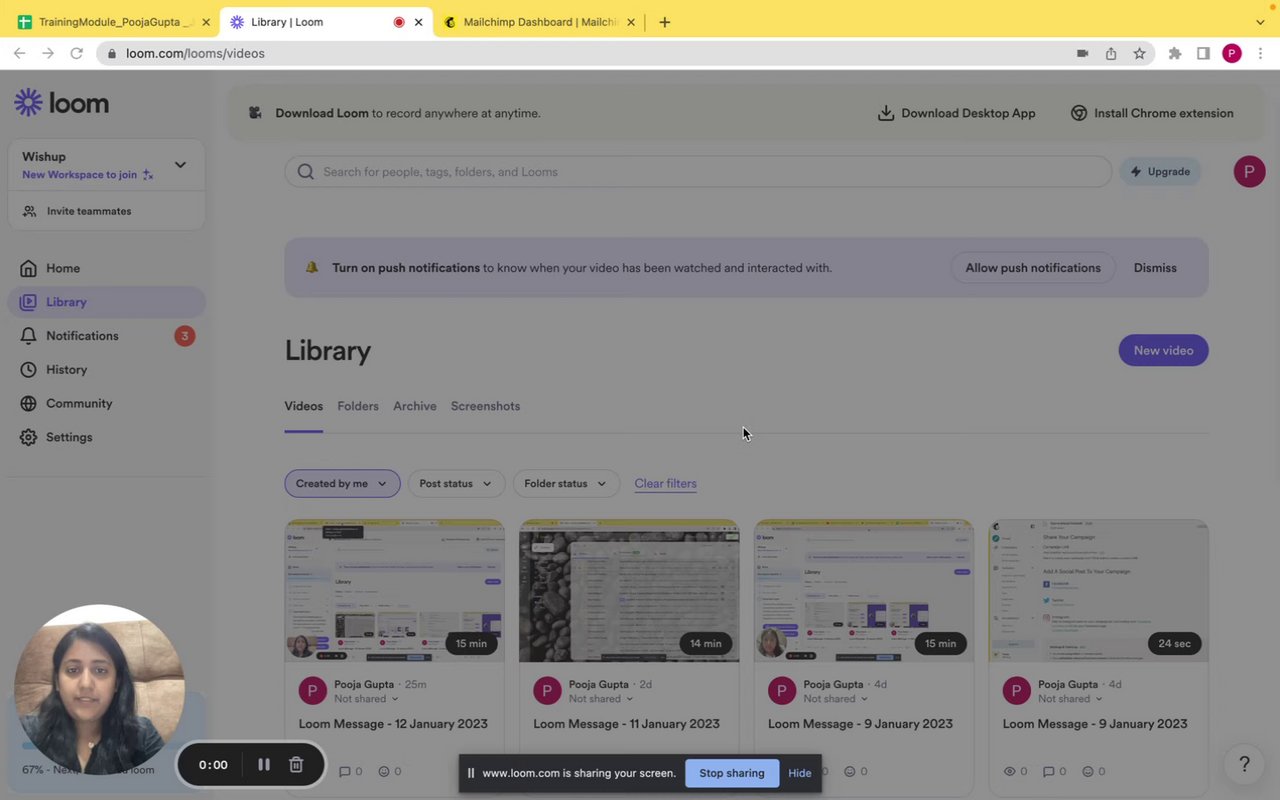1280x800 pixels.
Task: Expand Not shared on 24 sec video
Action: [x=1070, y=699]
